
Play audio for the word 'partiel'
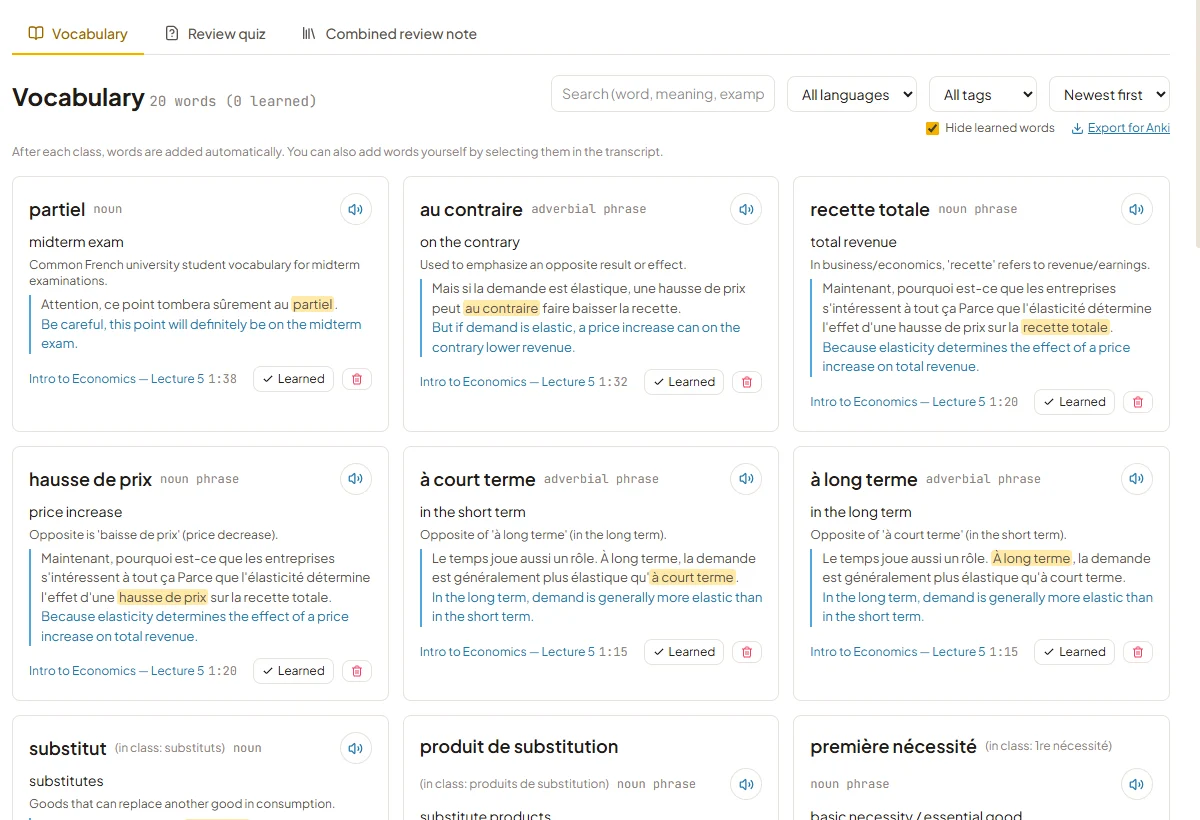(355, 210)
